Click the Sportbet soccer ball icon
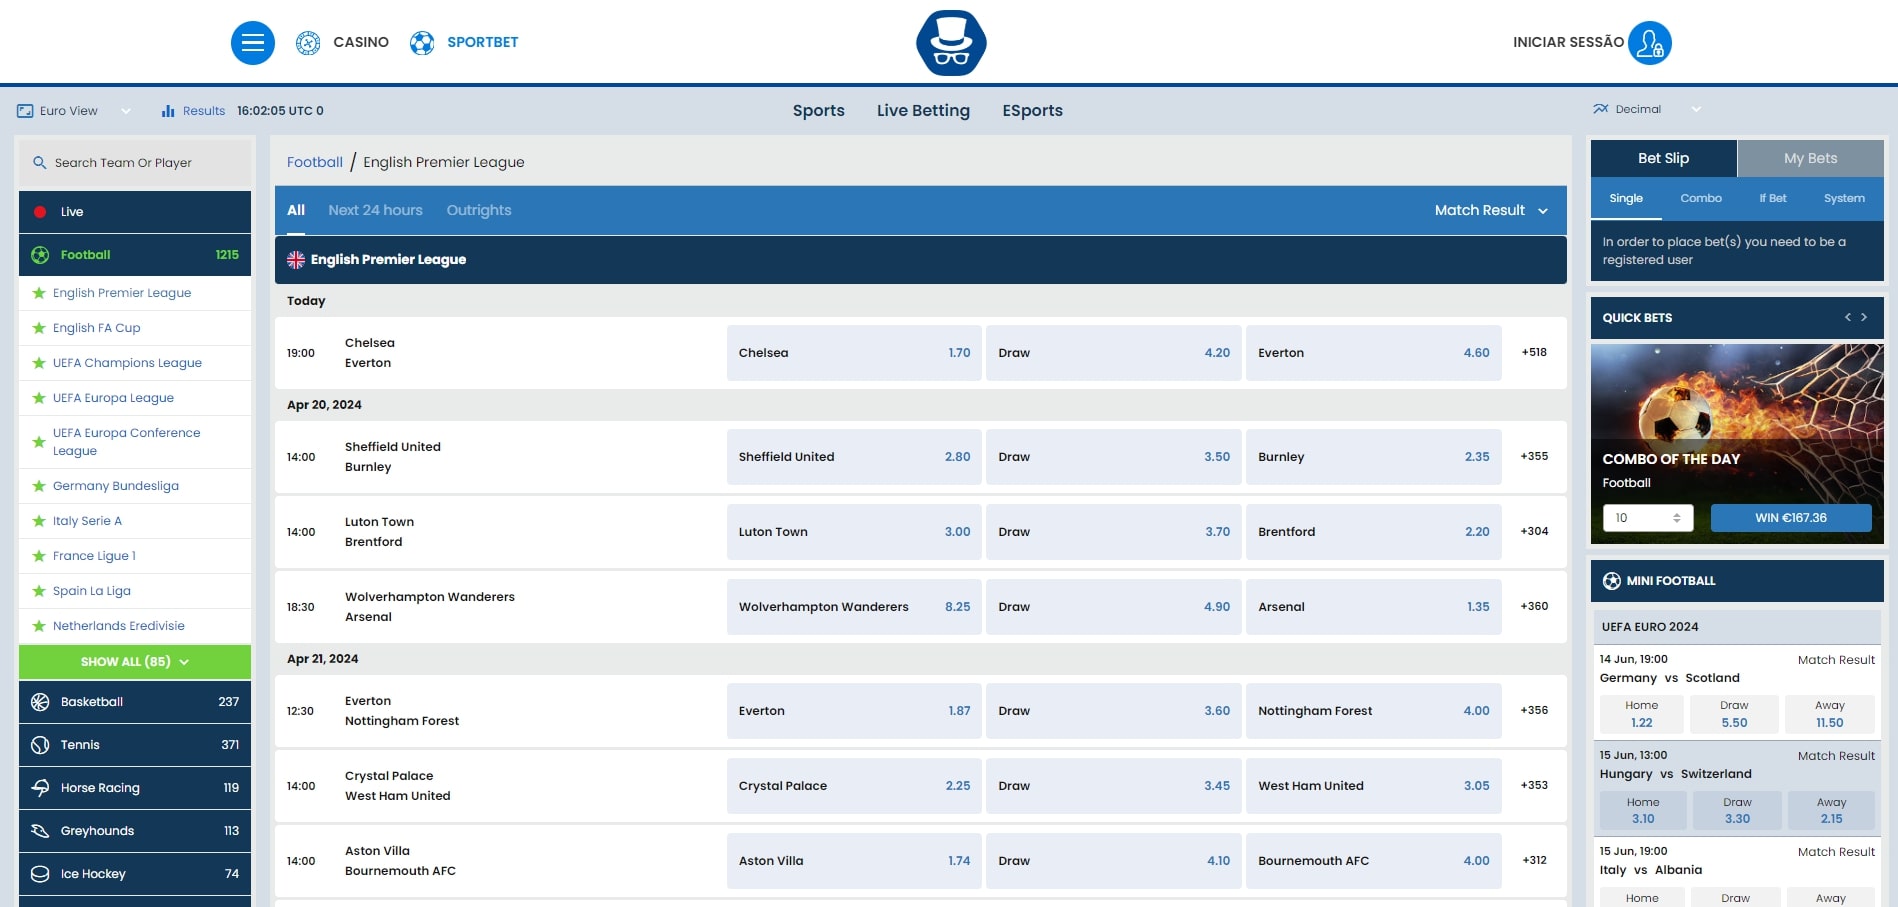This screenshot has width=1898, height=907. (x=422, y=43)
